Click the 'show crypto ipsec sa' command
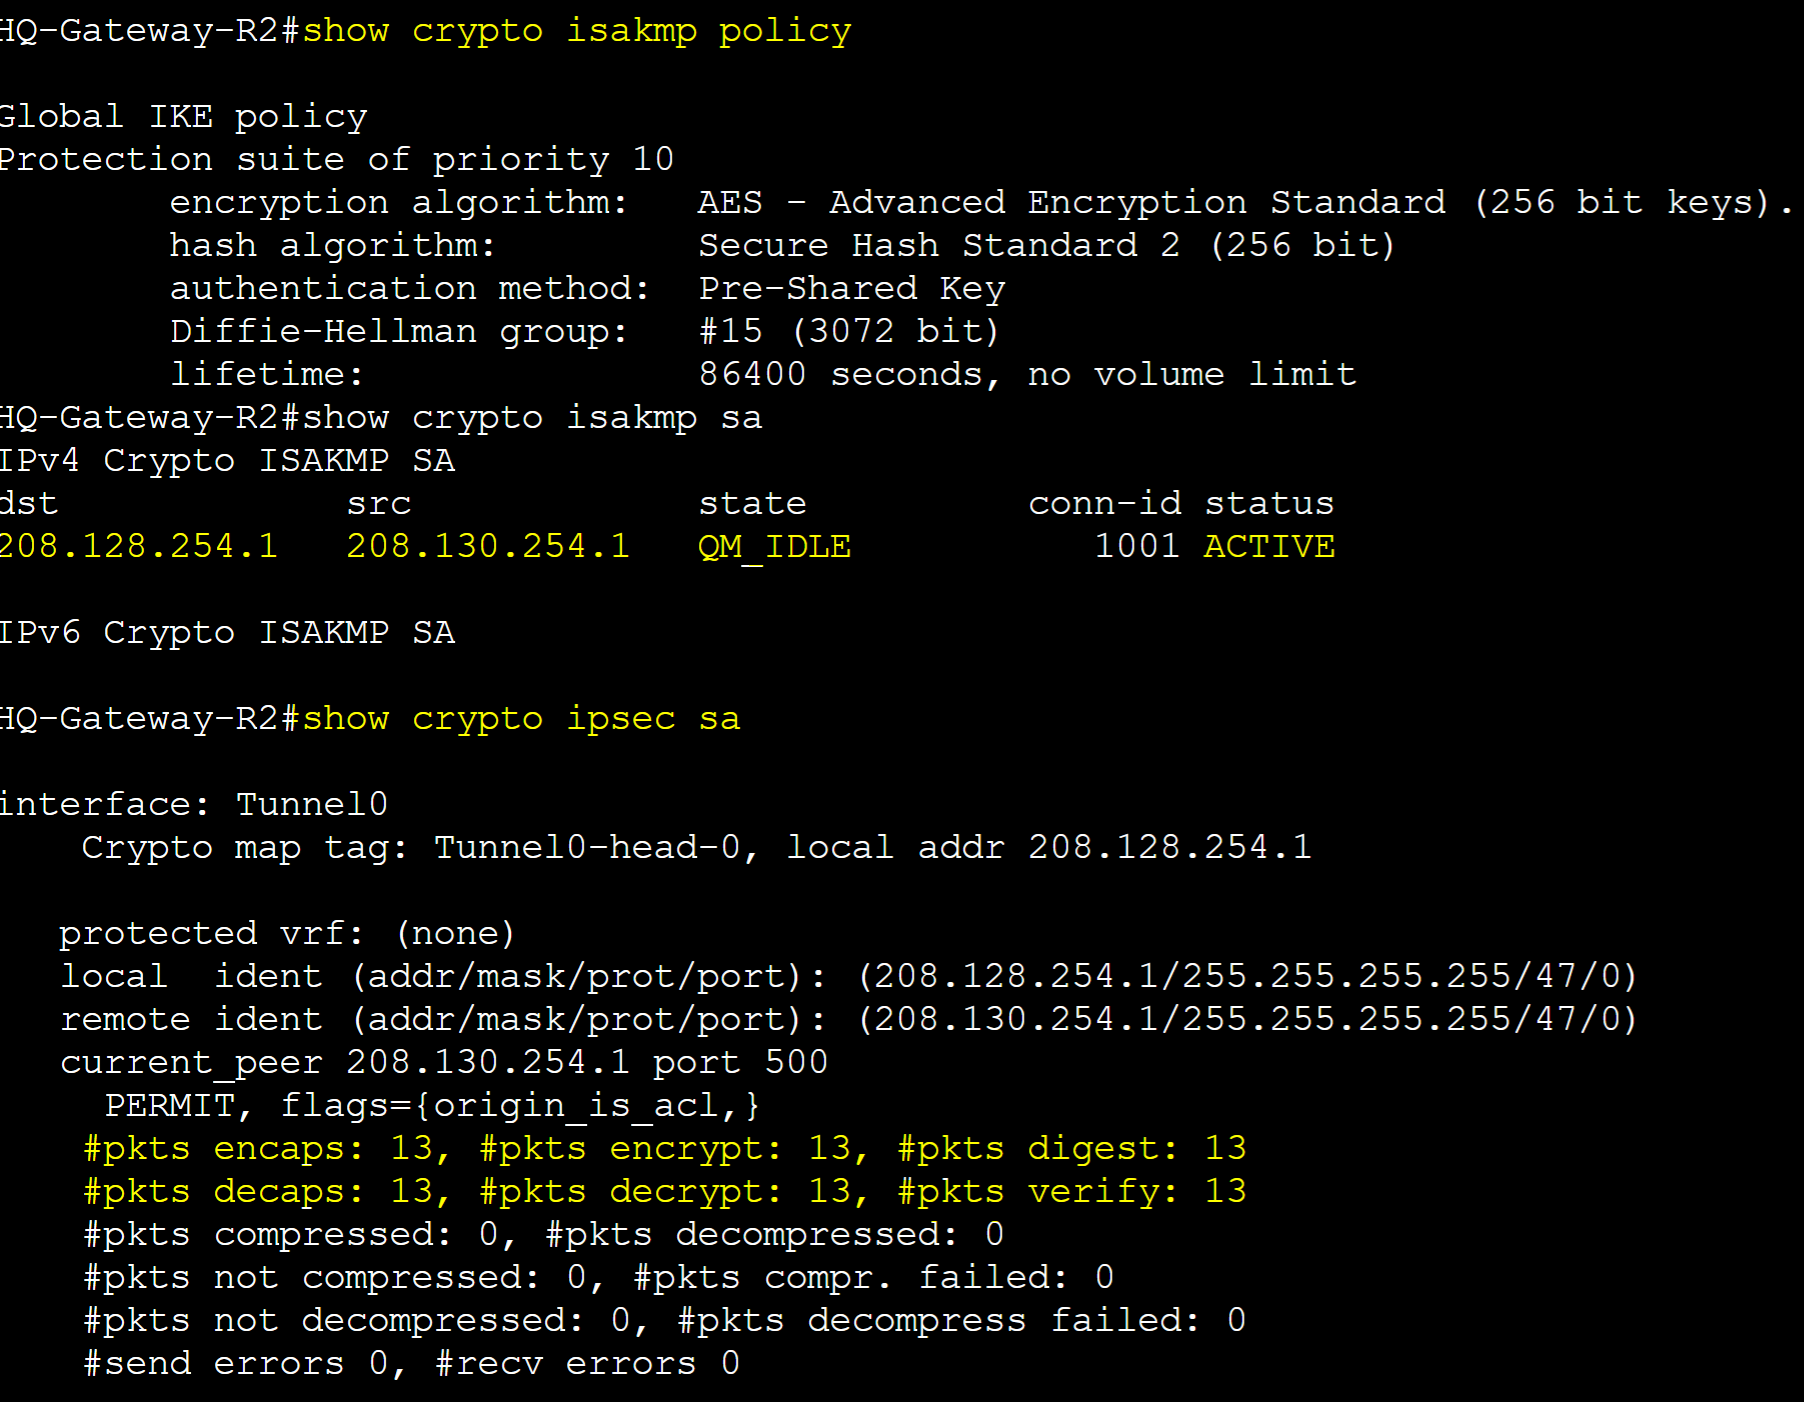Screen dimensions: 1804x1402 (x=521, y=719)
